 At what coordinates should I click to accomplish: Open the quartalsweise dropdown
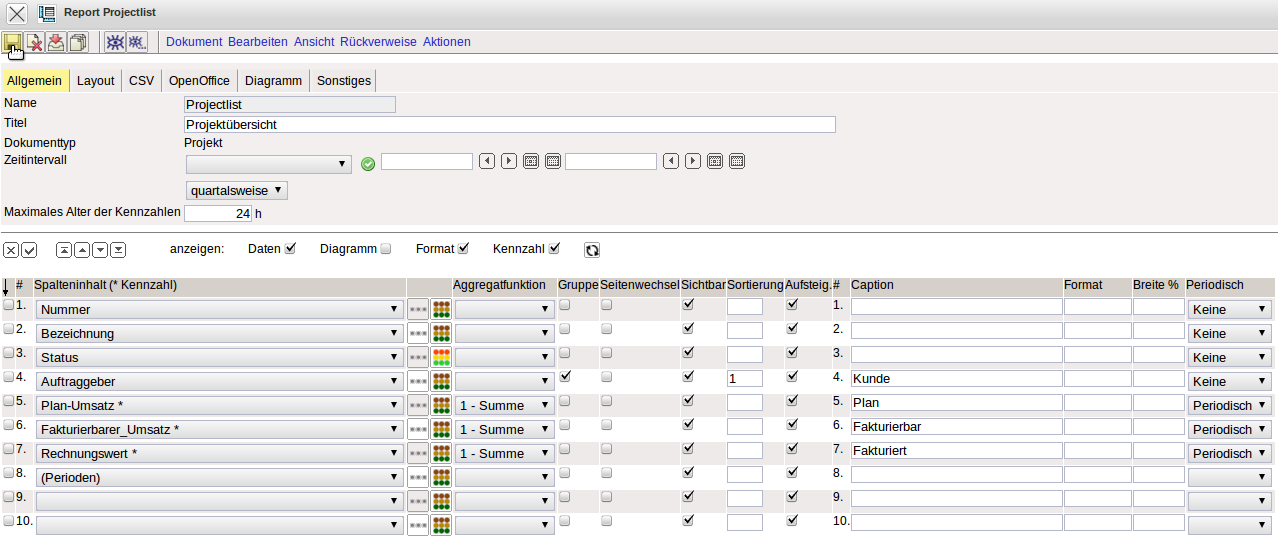[237, 190]
